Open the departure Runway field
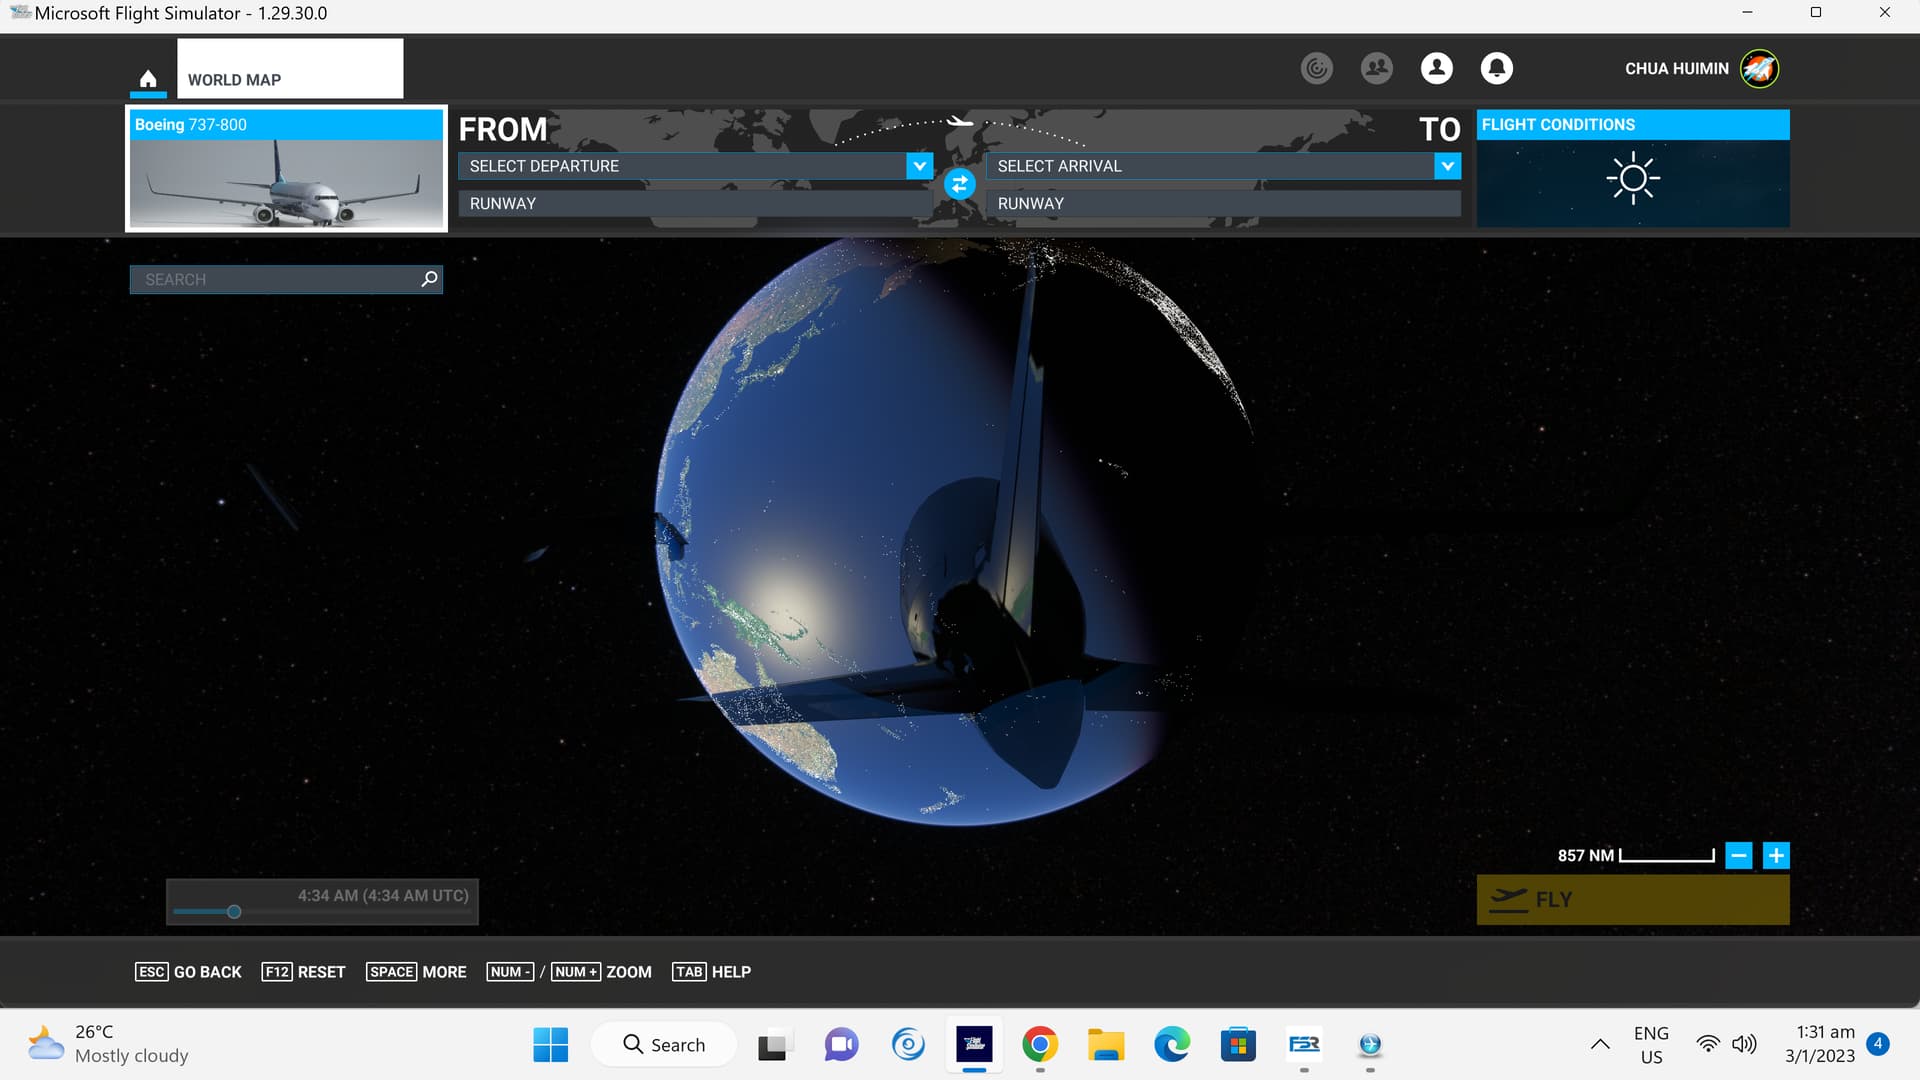 click(695, 203)
